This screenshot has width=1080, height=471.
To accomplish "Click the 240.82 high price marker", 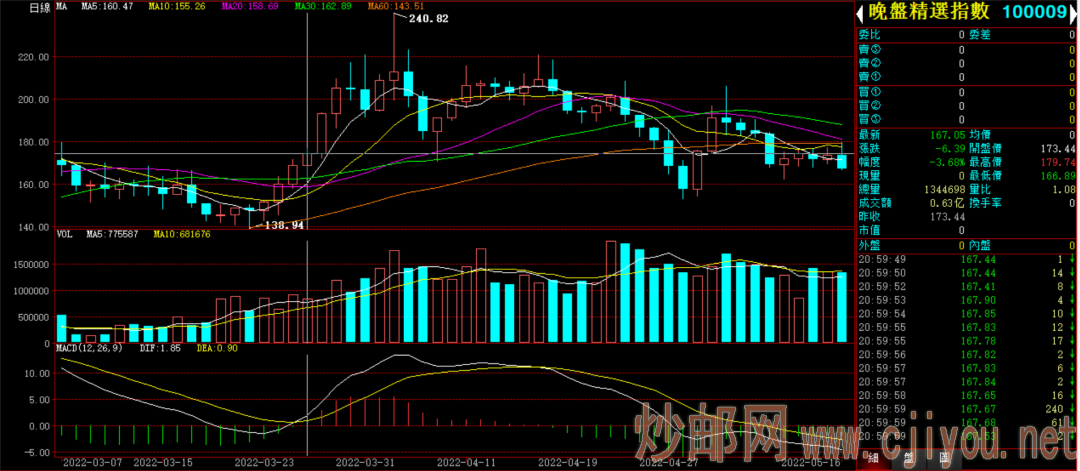I will (428, 20).
